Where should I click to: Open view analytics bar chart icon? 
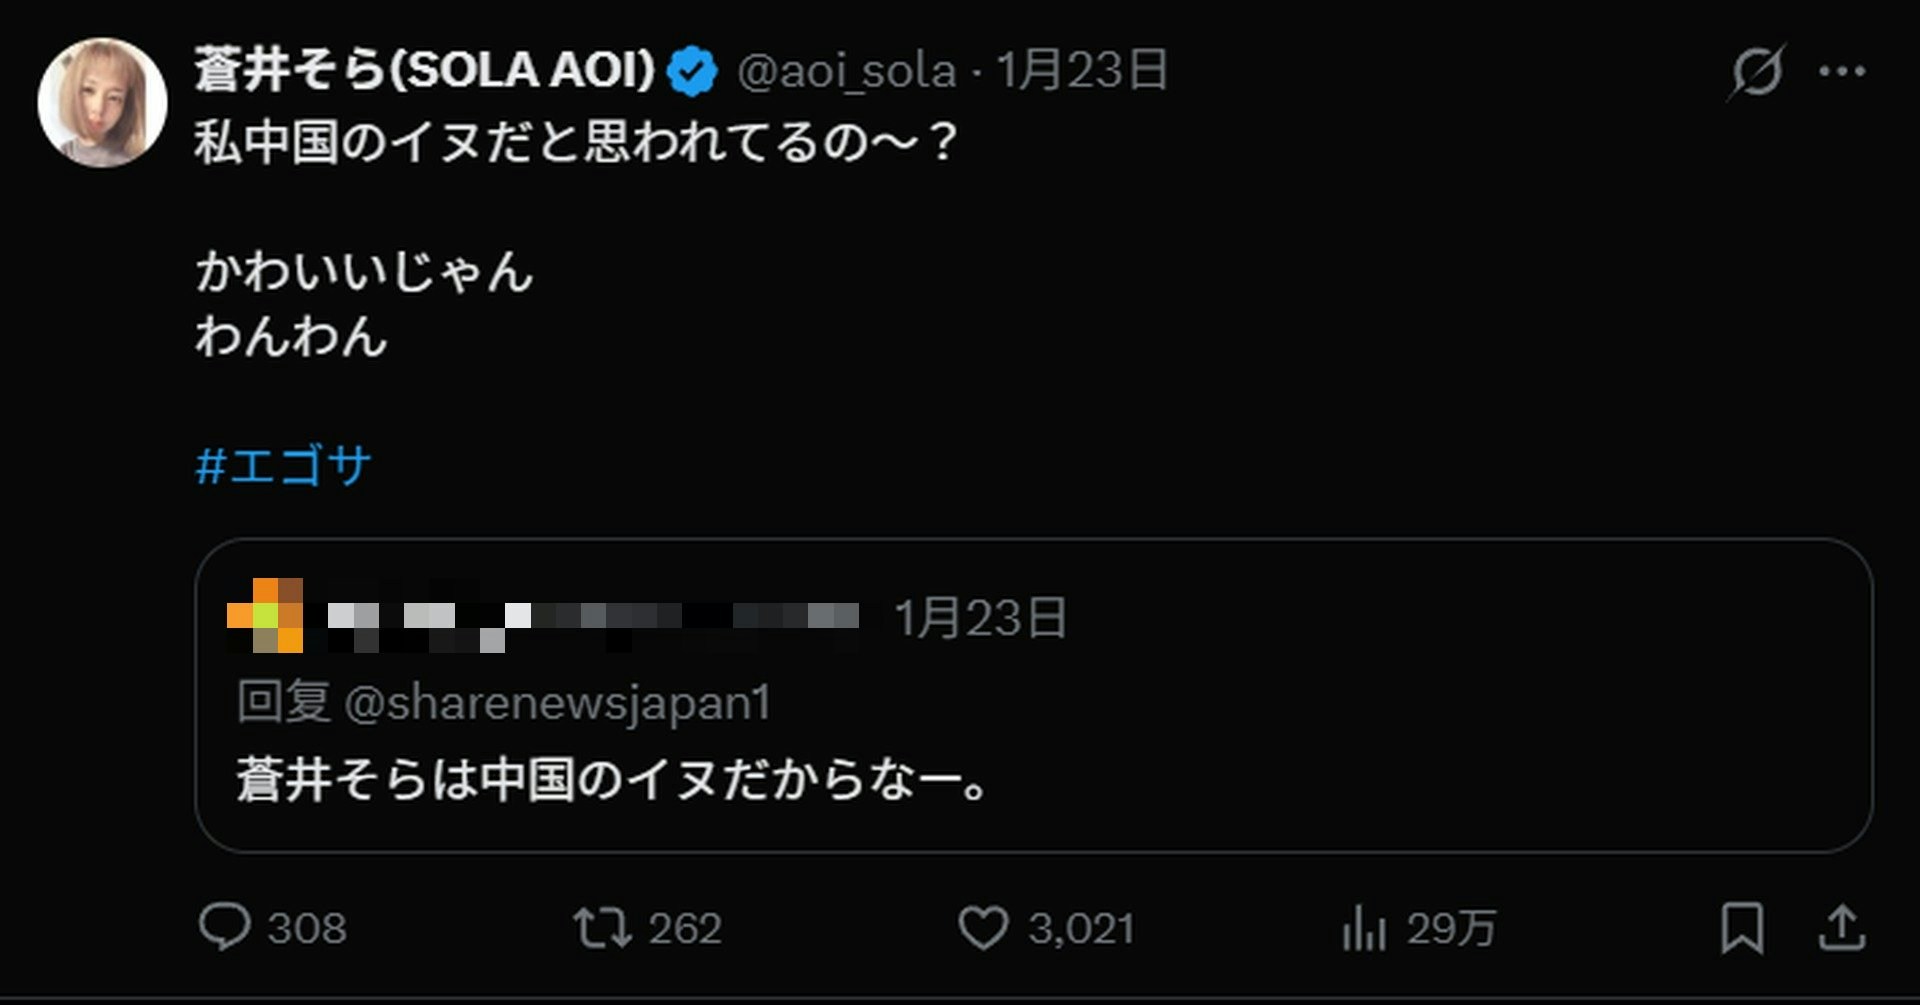[x=1363, y=927]
